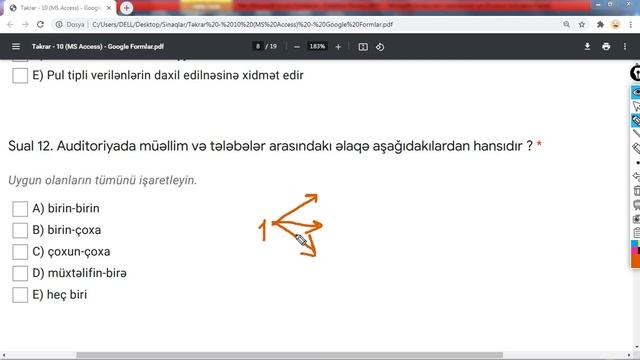Click the 183% zoom level field
Screen dimensions: 640x360
317,47
